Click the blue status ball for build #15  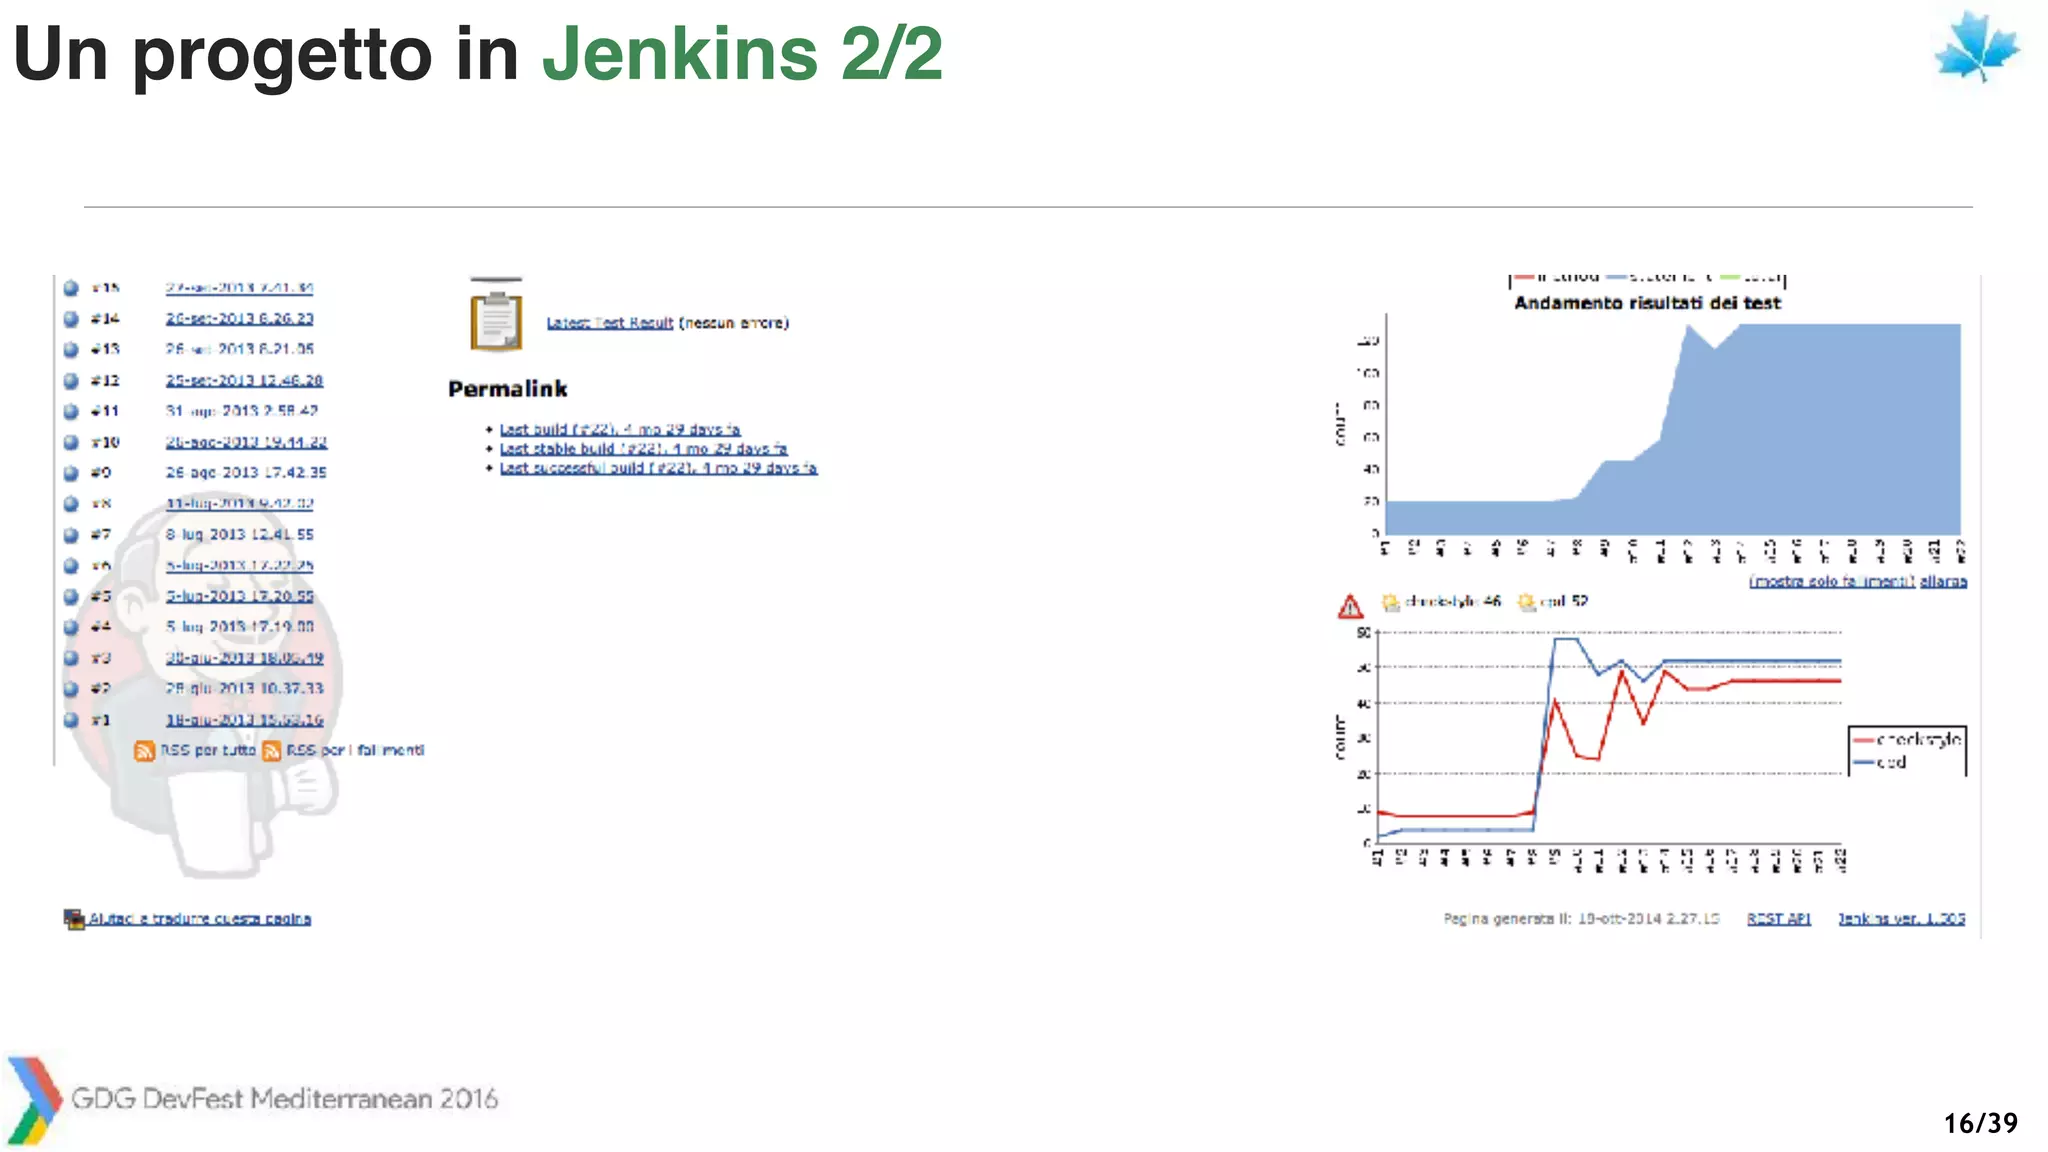[71, 288]
